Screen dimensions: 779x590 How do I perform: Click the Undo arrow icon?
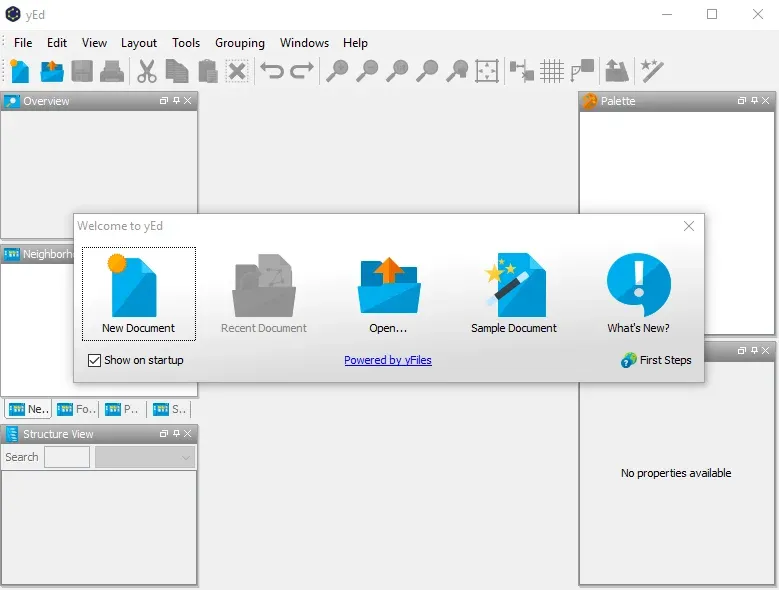272,71
